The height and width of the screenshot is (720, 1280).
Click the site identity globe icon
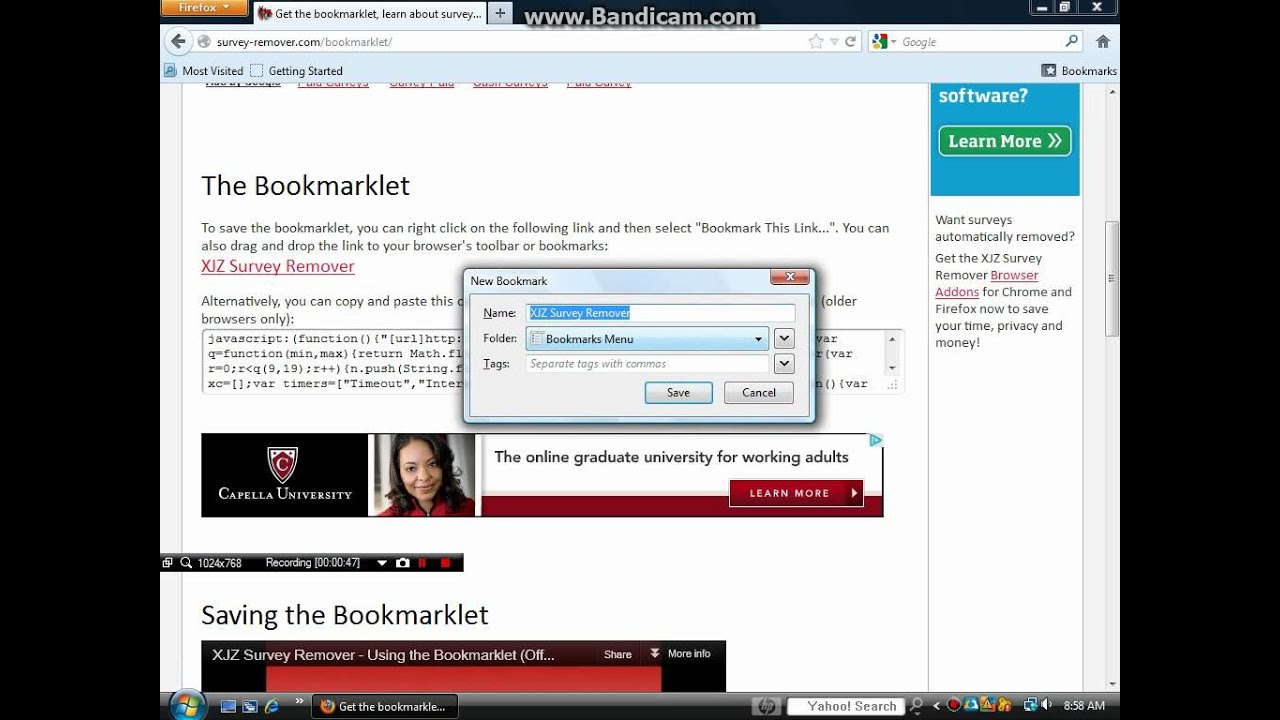(x=204, y=42)
